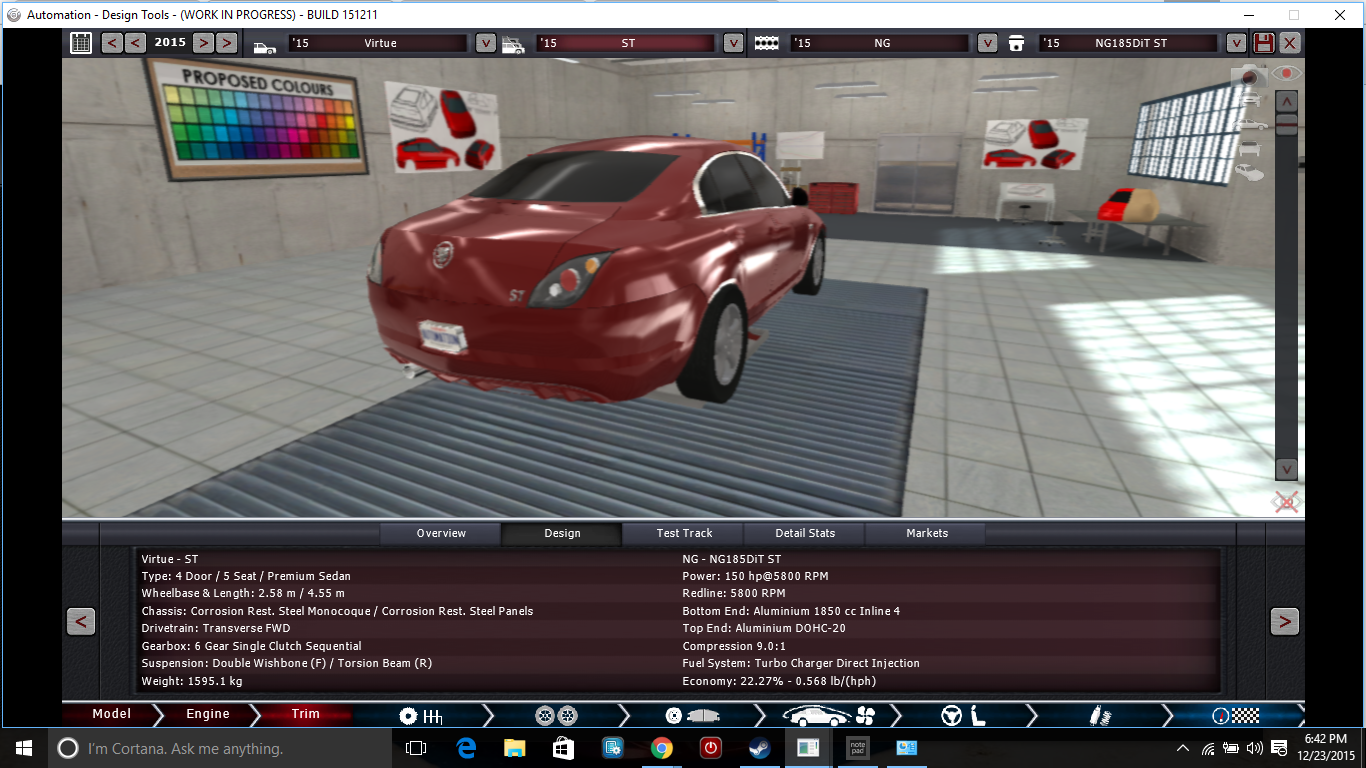Open the ST trim dropdown
Screen dimensions: 1366x768
tap(733, 43)
